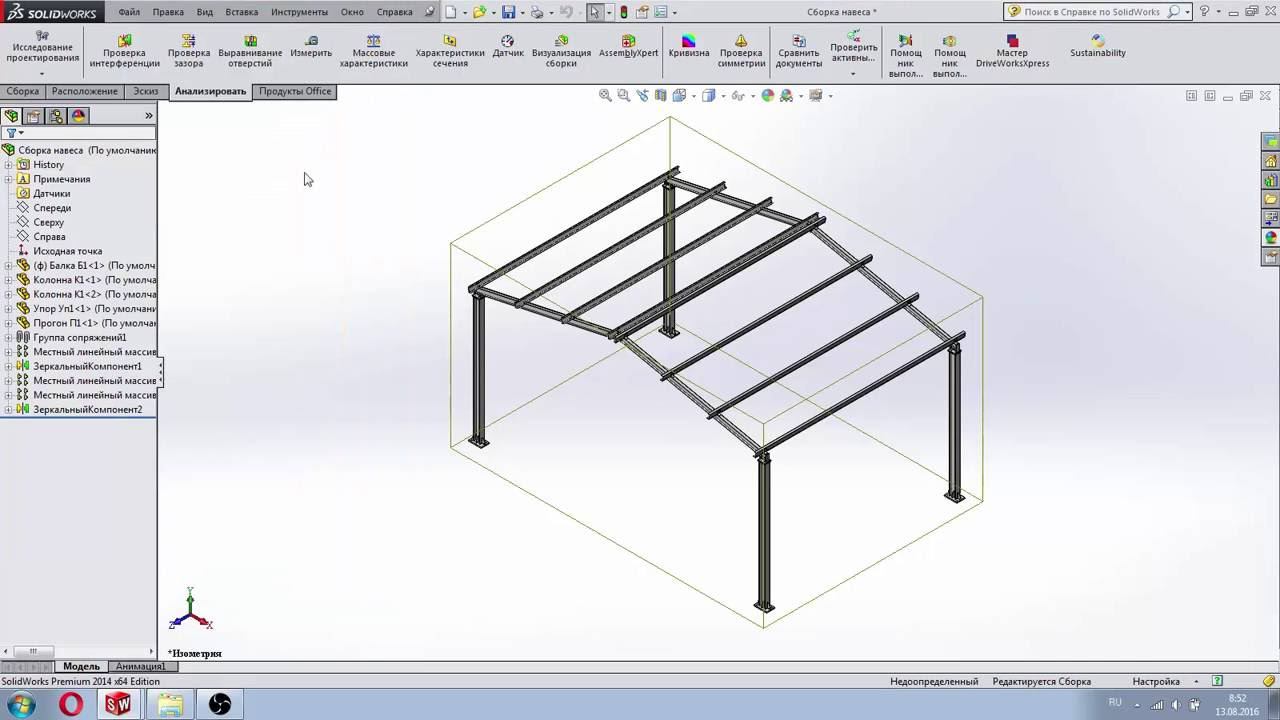Switch to FeatureManager design tree tab

coord(11,116)
